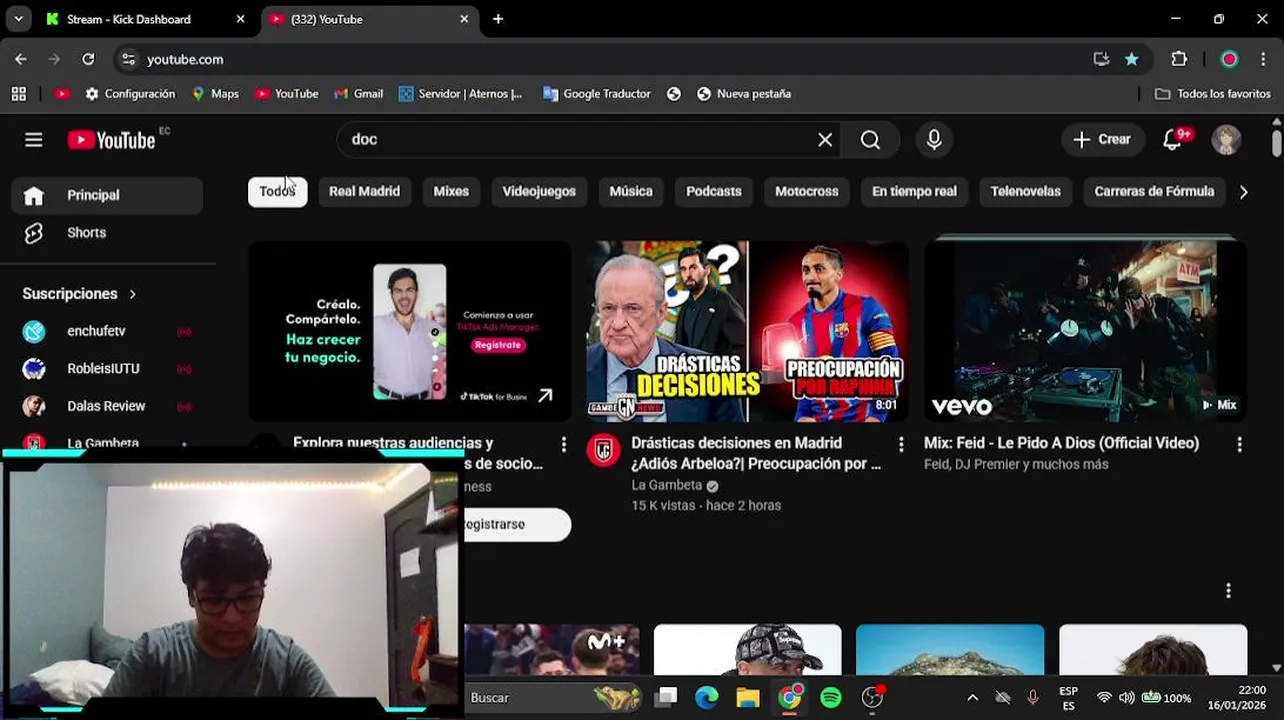Open the Configuración bookmark

coord(130,94)
